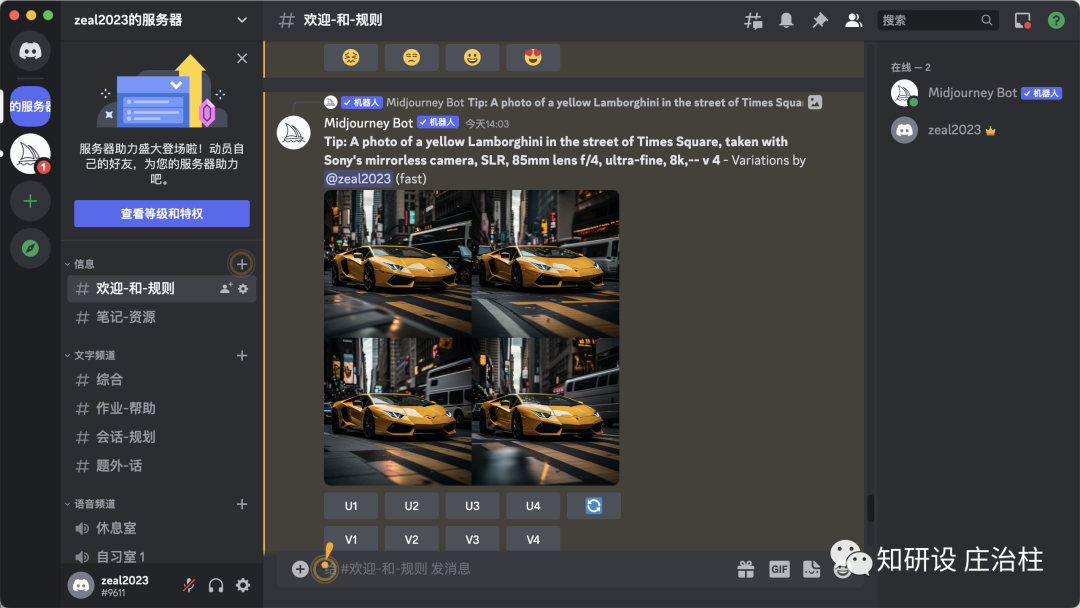Open the inbox icon in header

point(1023,21)
